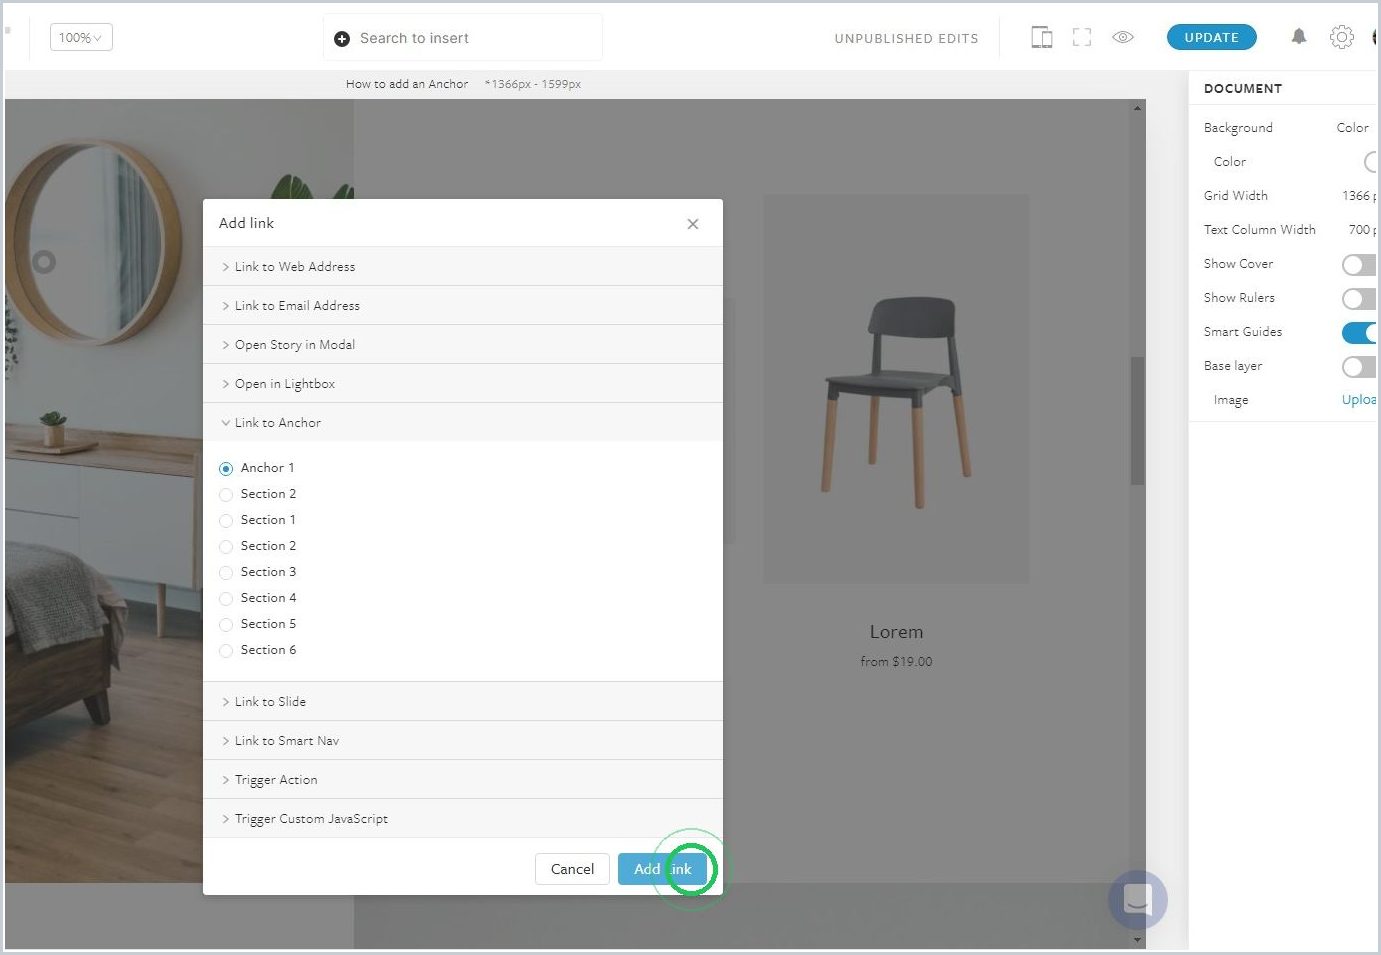Toggle the Show Rulers switch

point(1359,299)
